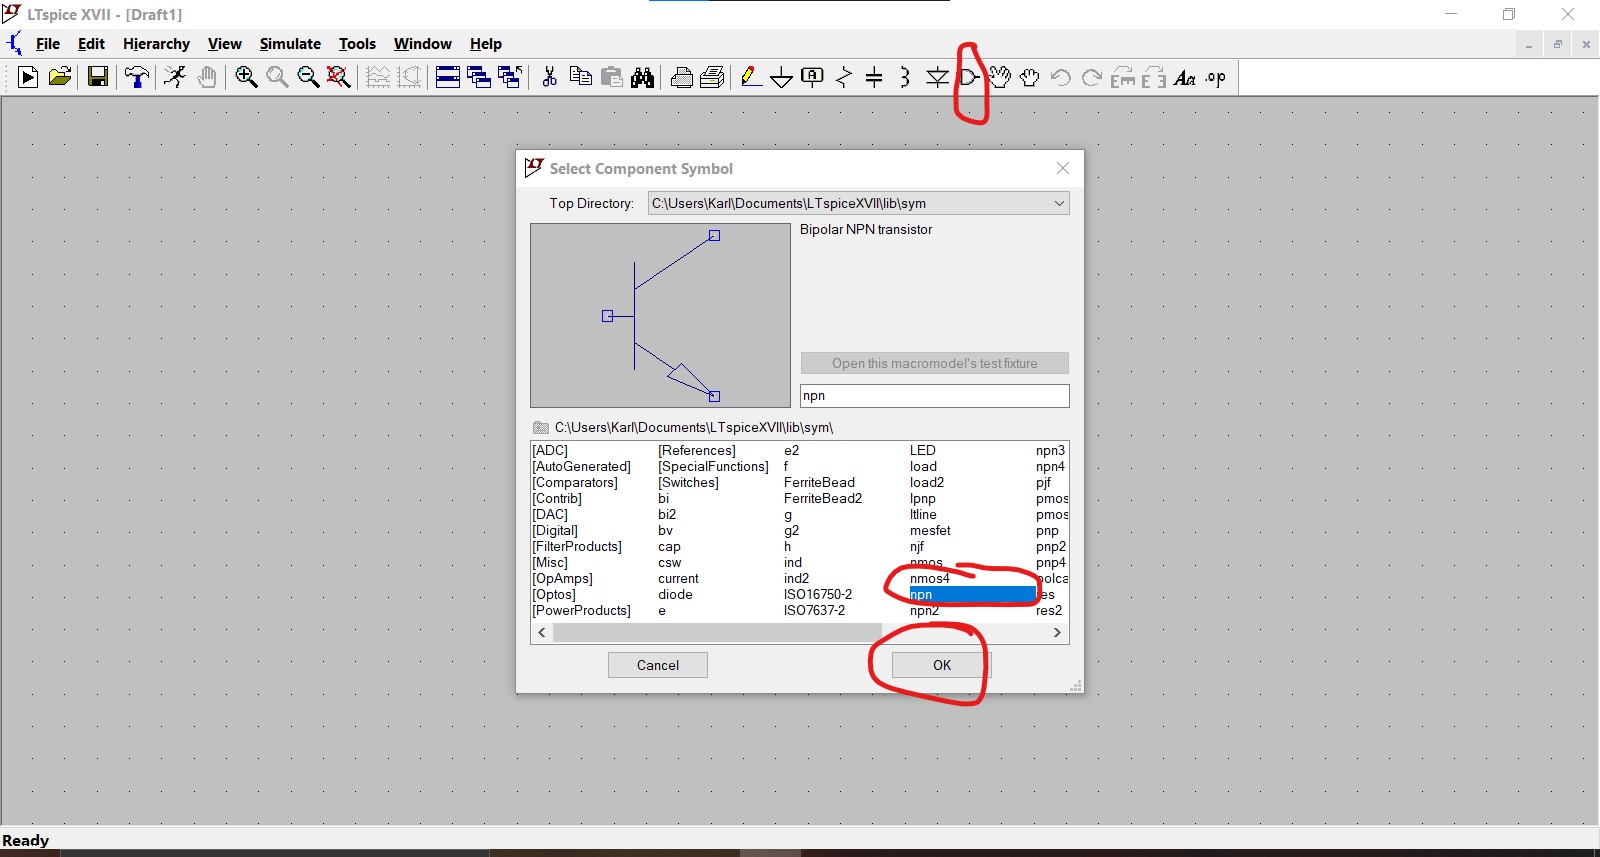Open the [ADC] folder in the list
1600x857 pixels.
click(x=550, y=450)
